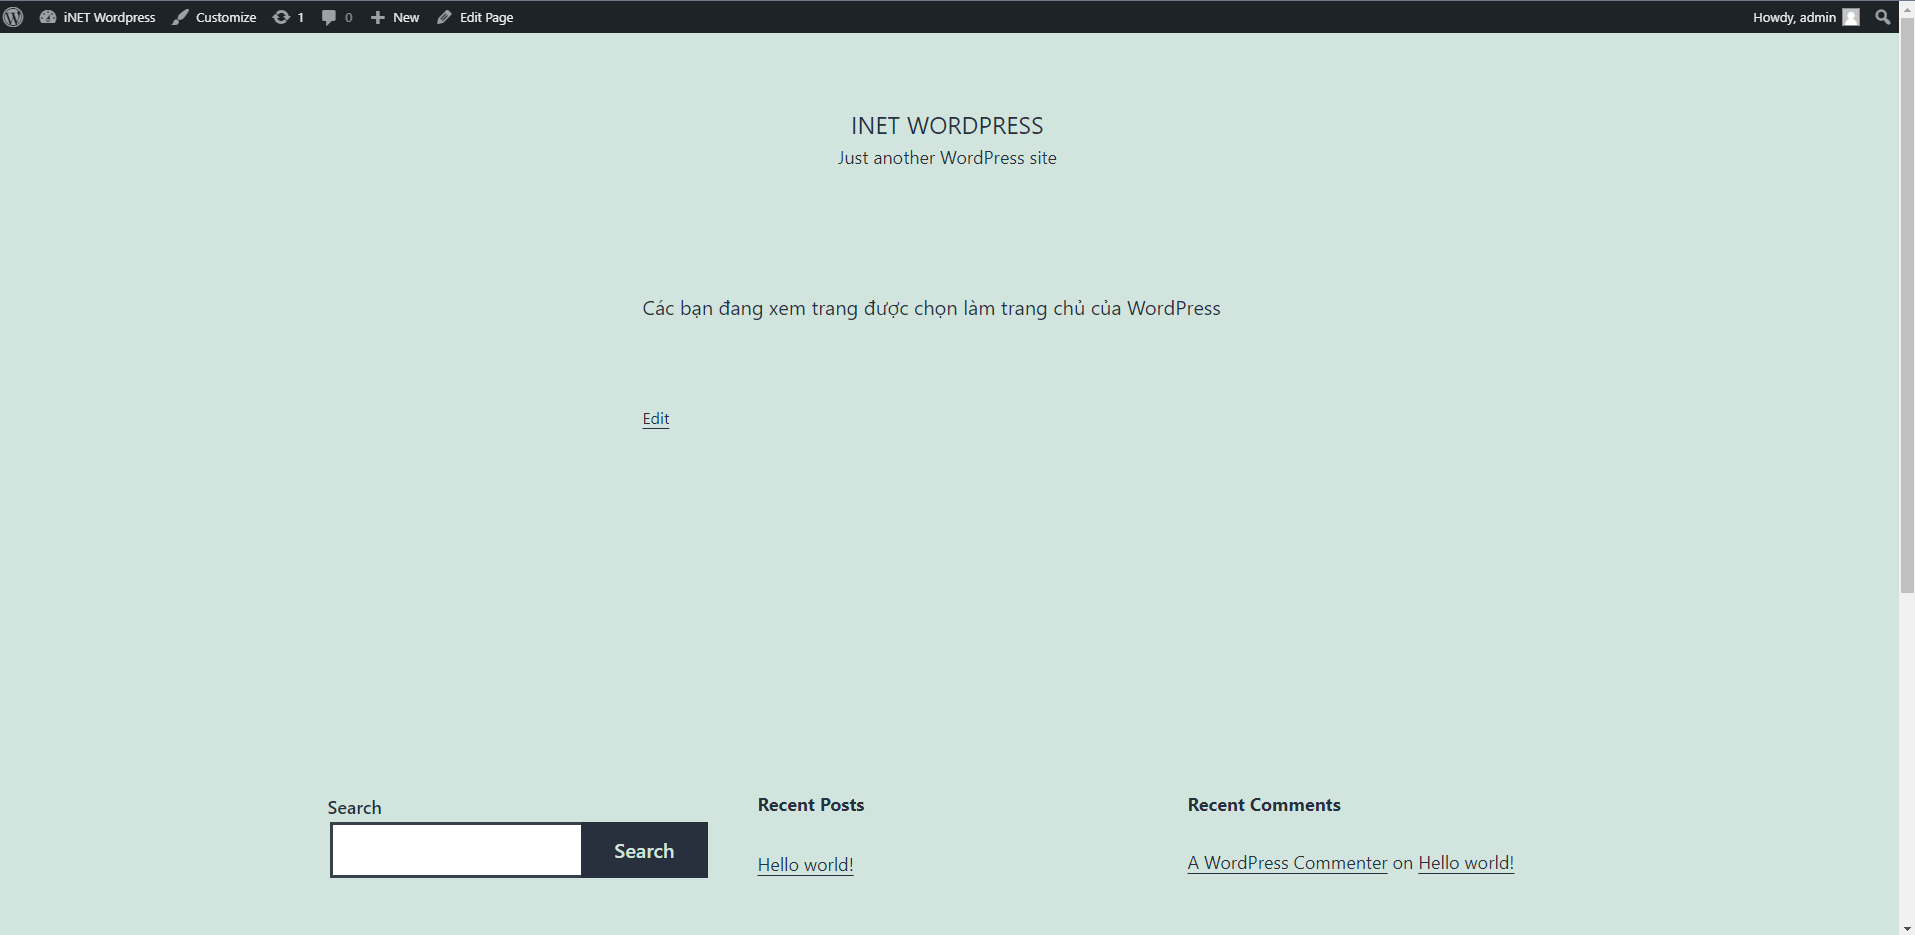Click the Vietnamese homepage paragraph text
Image resolution: width=1915 pixels, height=935 pixels.
(931, 308)
